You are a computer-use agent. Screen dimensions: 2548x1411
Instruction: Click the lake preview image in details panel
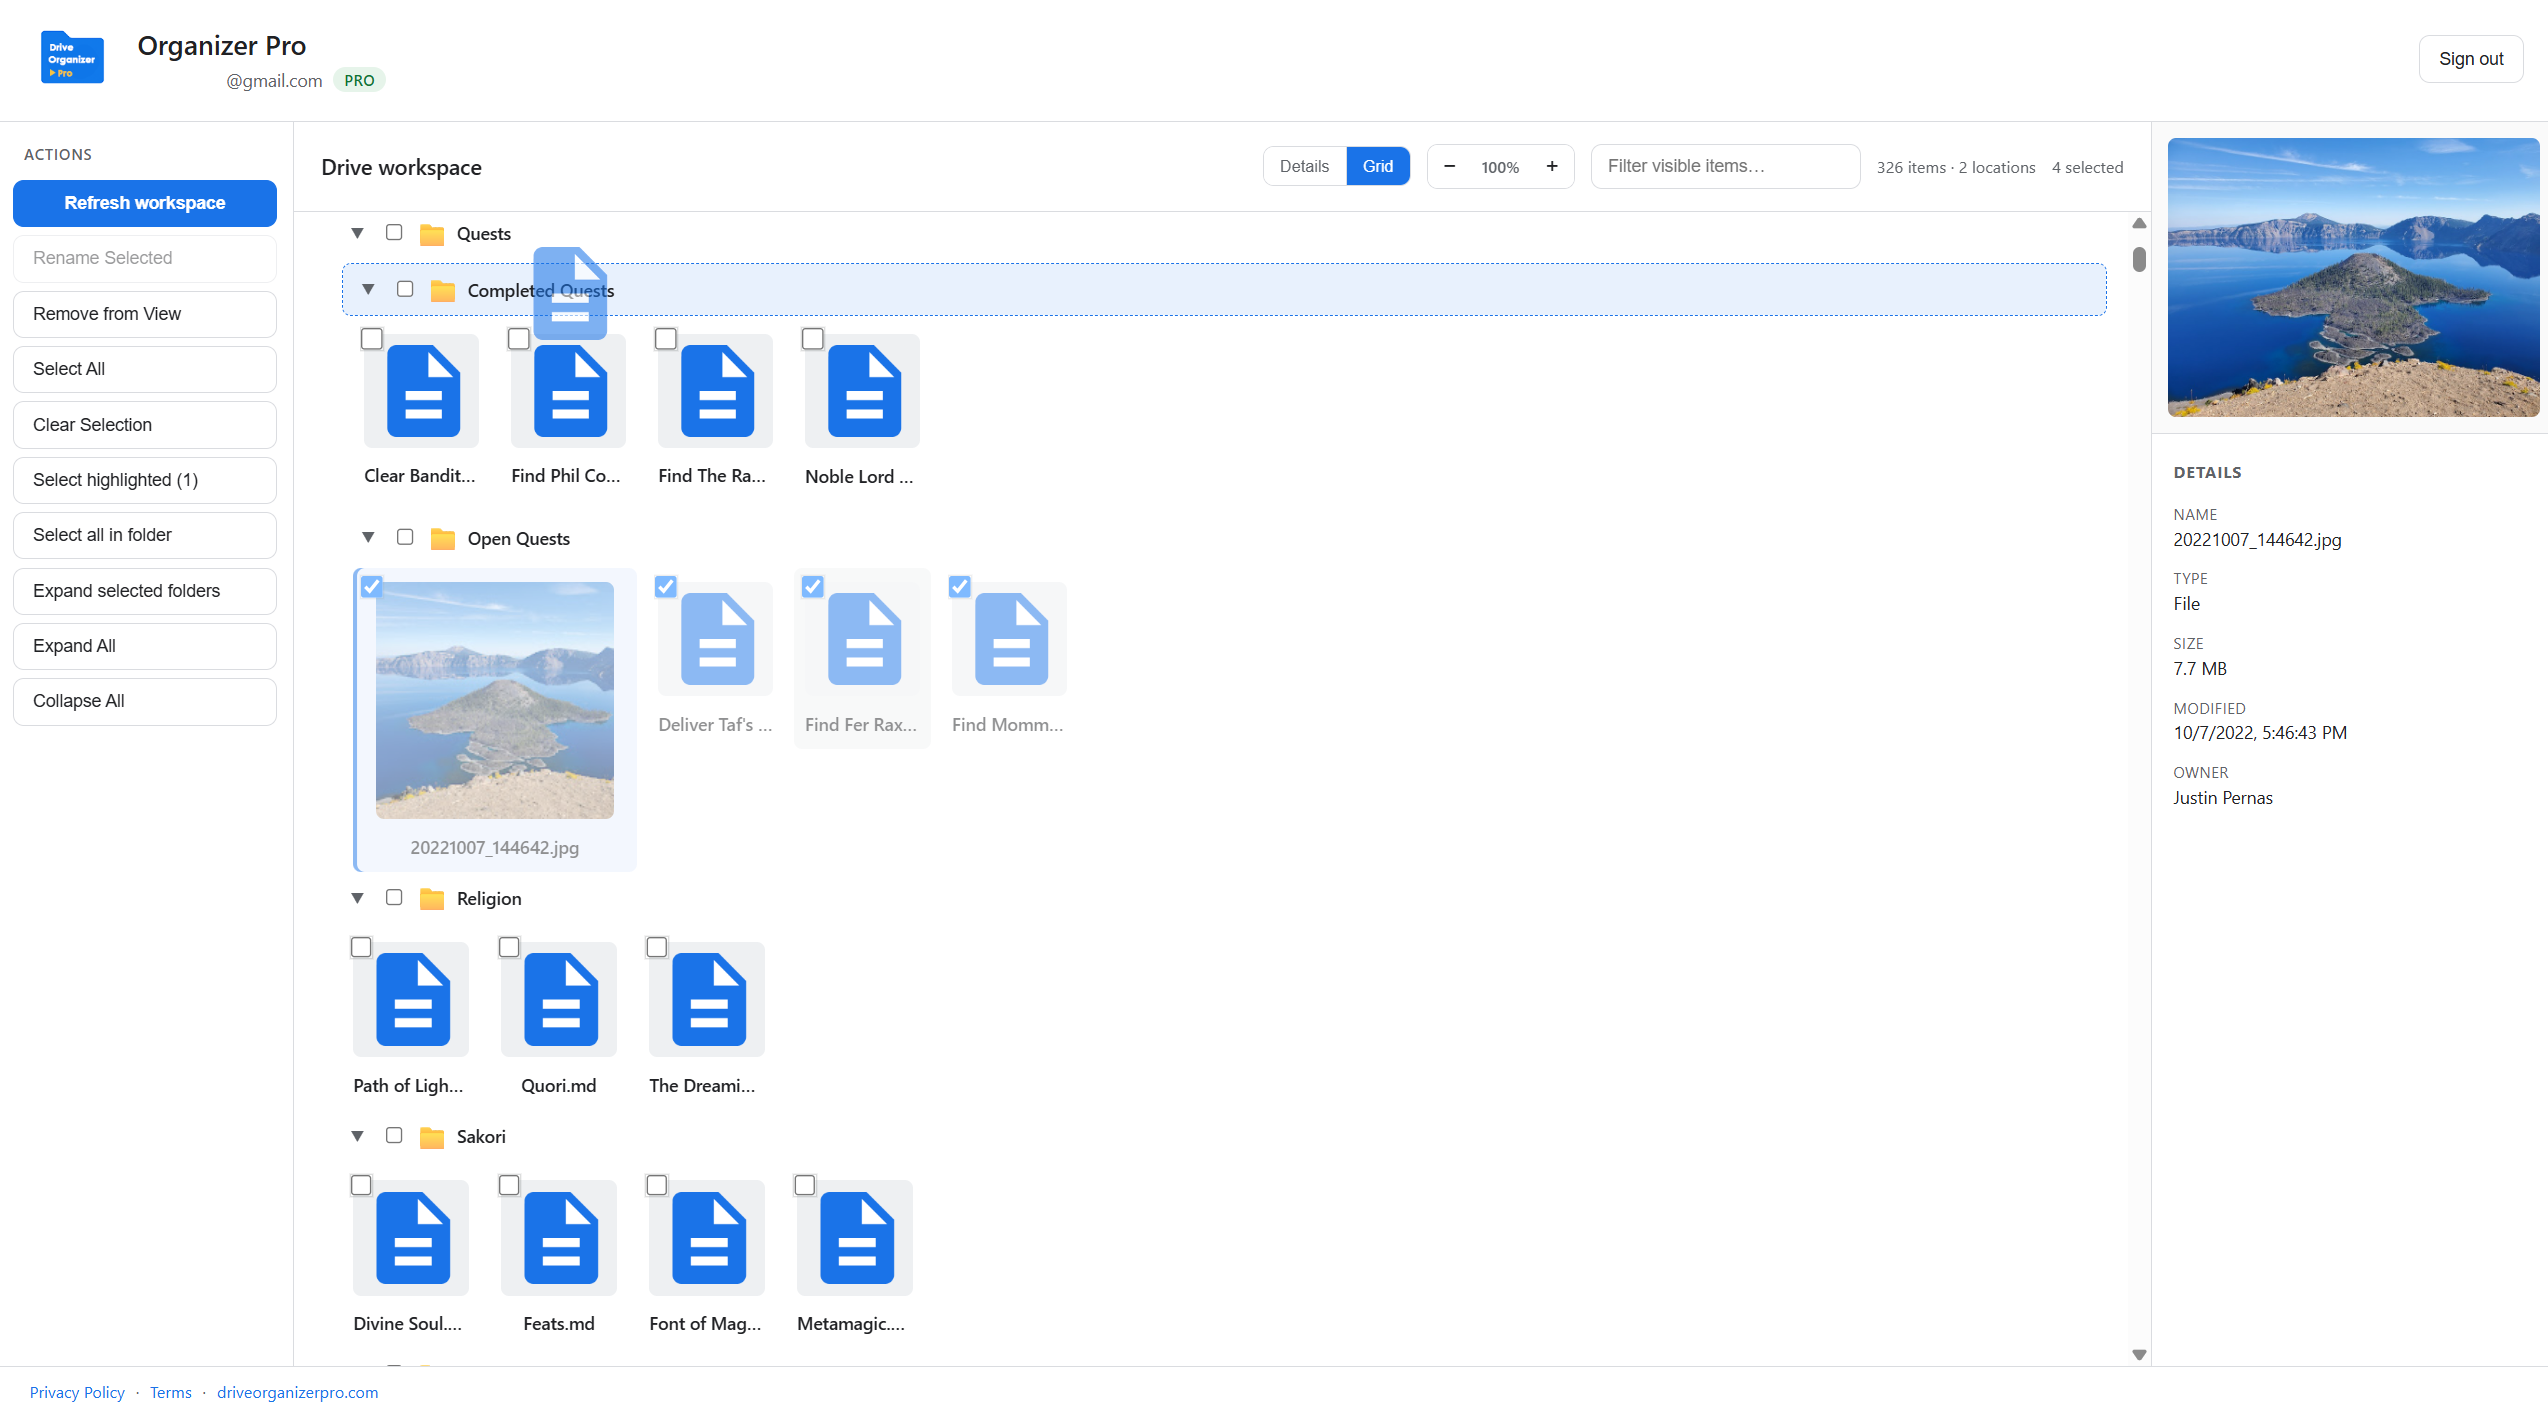[2353, 277]
